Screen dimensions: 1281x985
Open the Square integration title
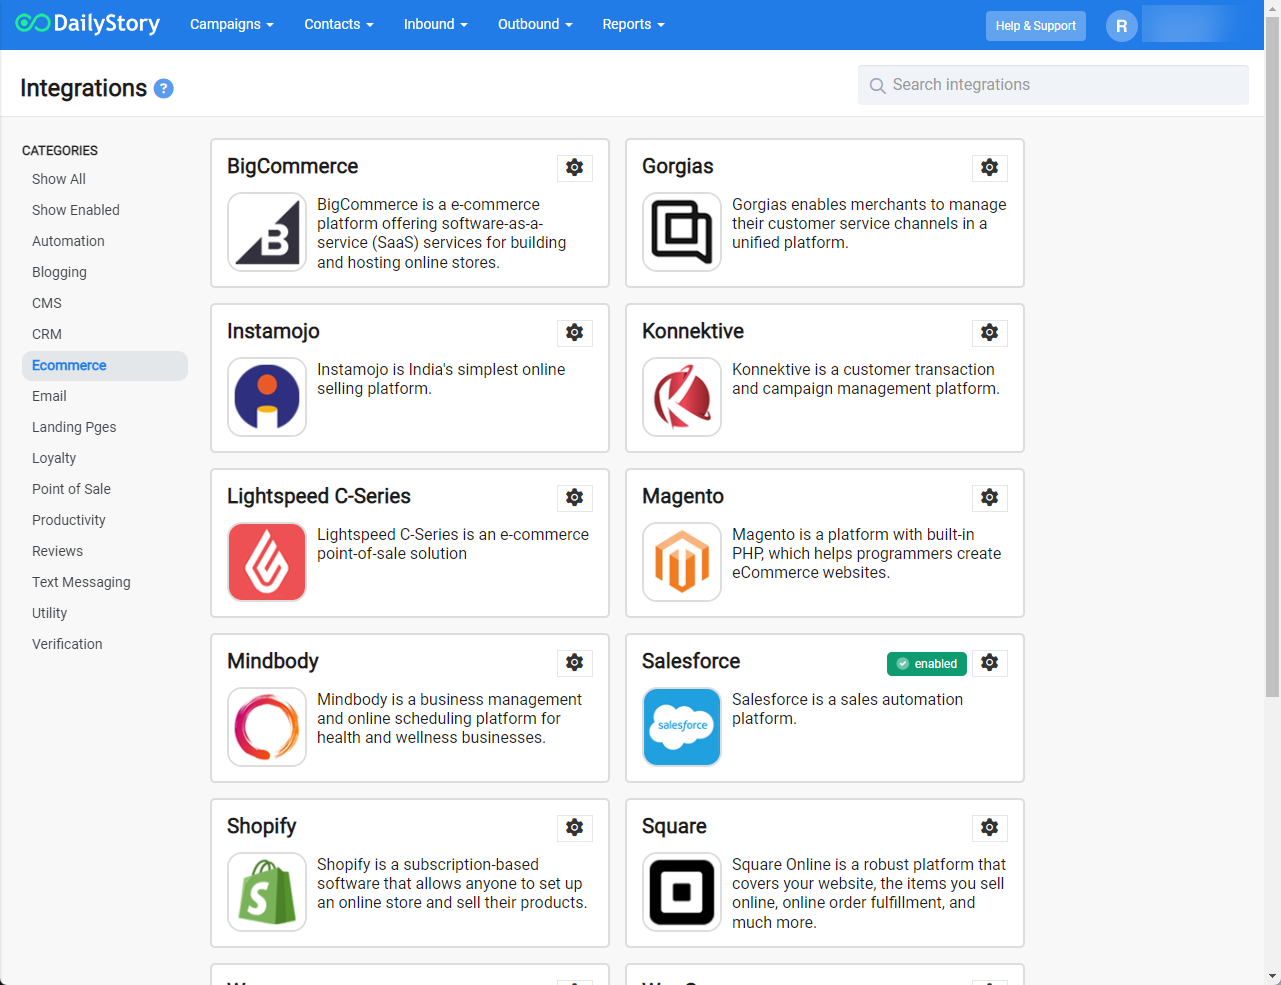point(674,827)
